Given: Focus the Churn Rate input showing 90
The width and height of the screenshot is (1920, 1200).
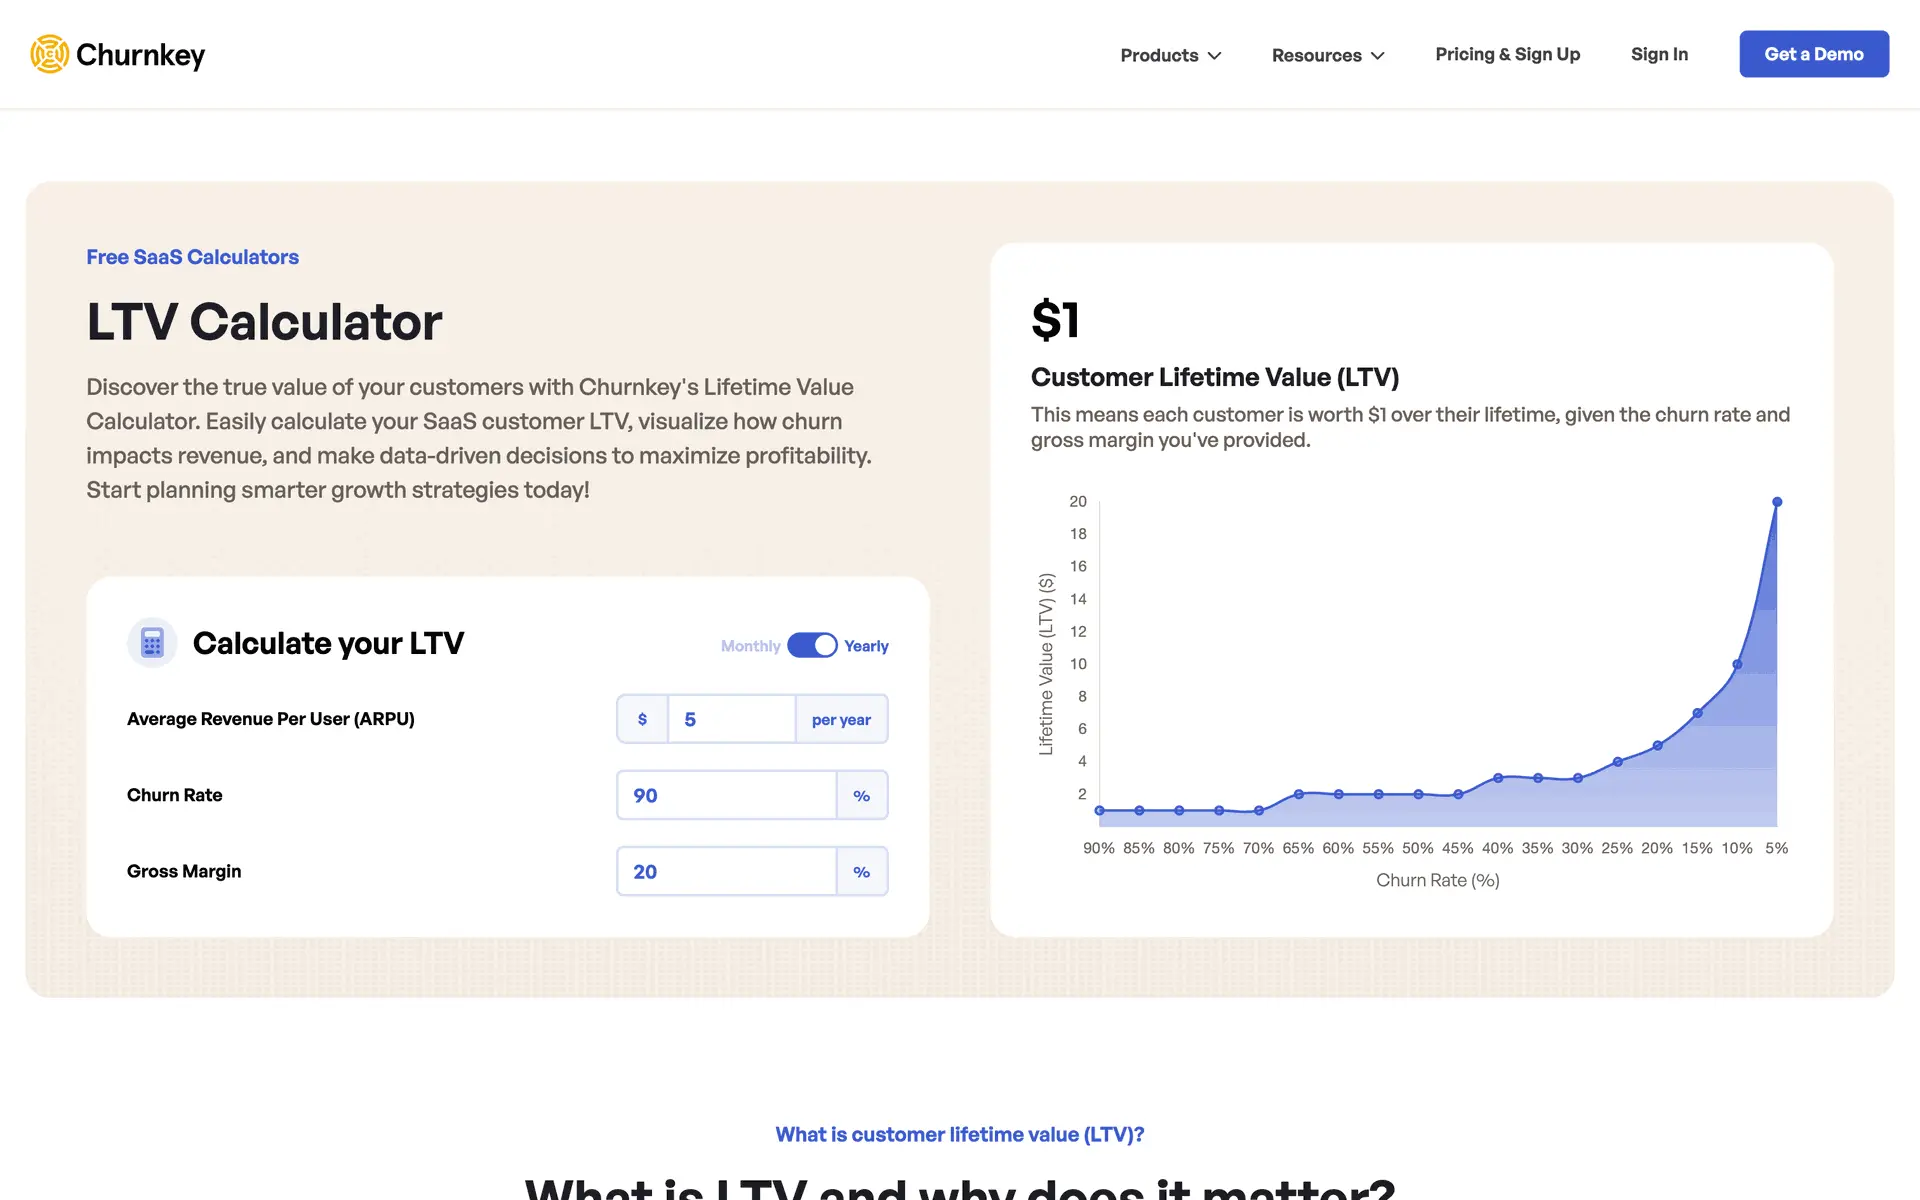Looking at the screenshot, I should coord(726,796).
